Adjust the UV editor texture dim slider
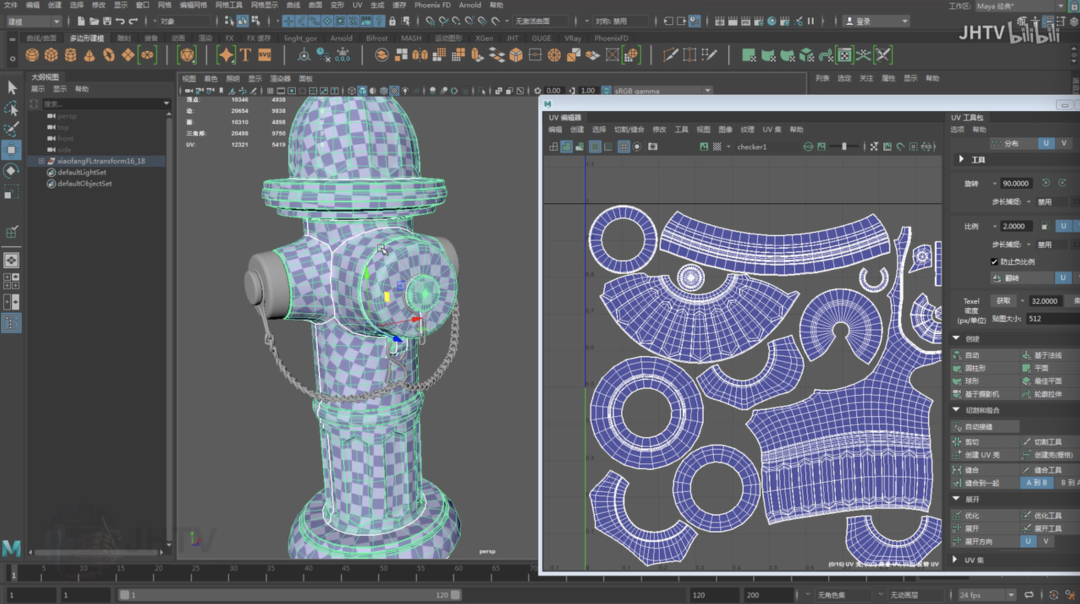The width and height of the screenshot is (1080, 604). pos(842,147)
